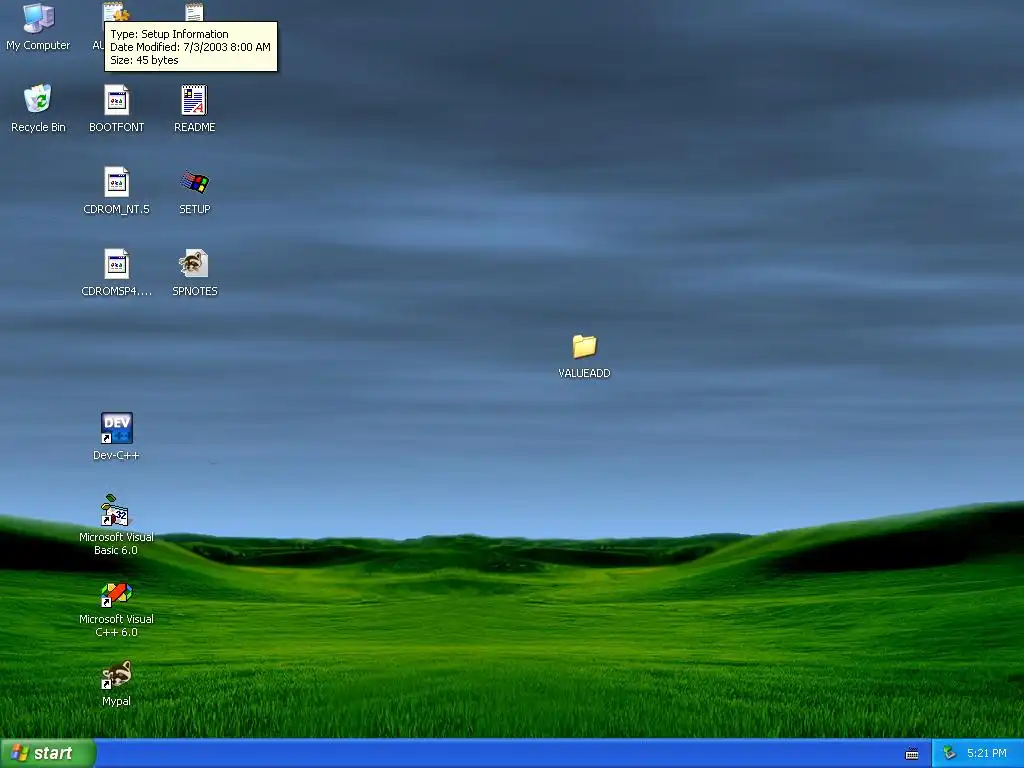Screen dimensions: 1024x768
Task: Click the README label text
Action: click(195, 127)
